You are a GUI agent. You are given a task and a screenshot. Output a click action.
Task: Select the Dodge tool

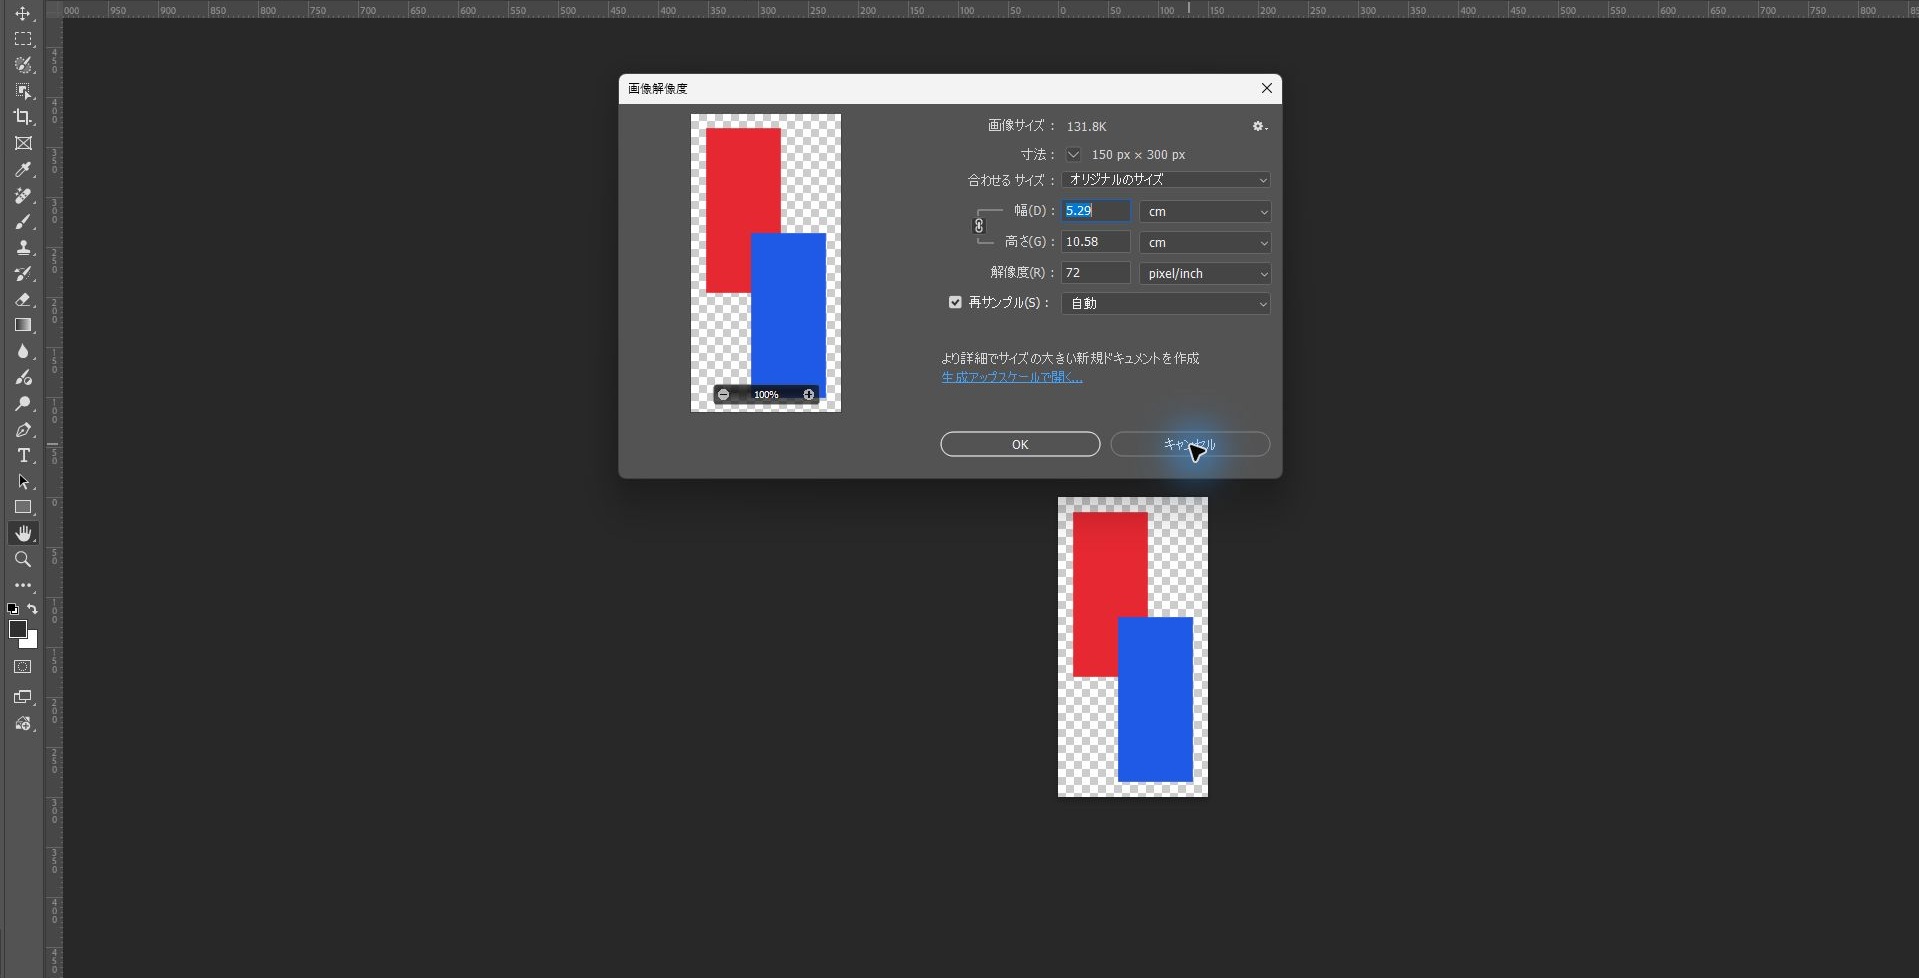click(22, 403)
